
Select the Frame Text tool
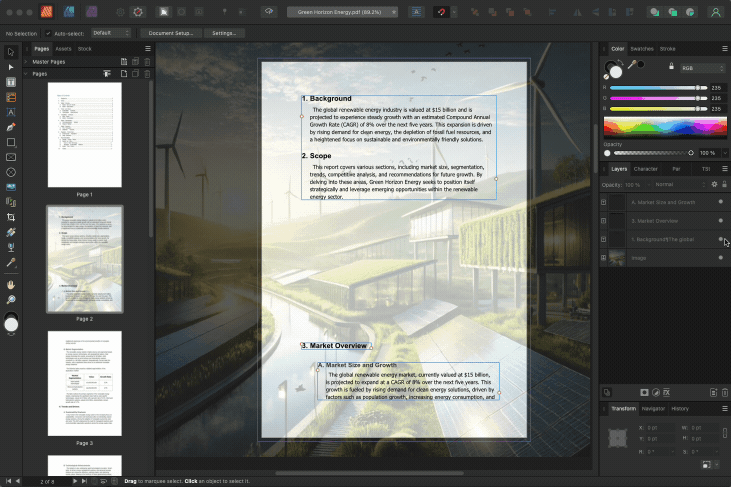(11, 82)
